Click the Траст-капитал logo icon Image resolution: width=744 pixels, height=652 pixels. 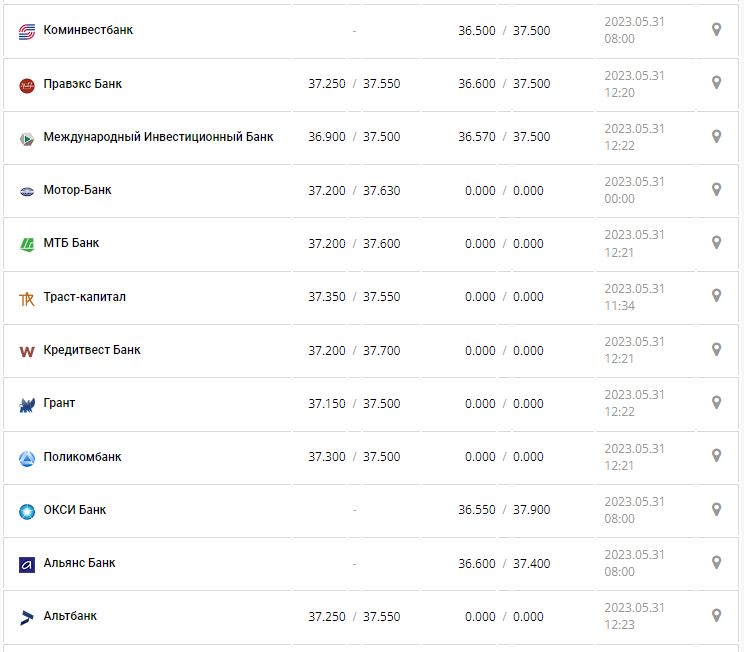click(x=27, y=298)
